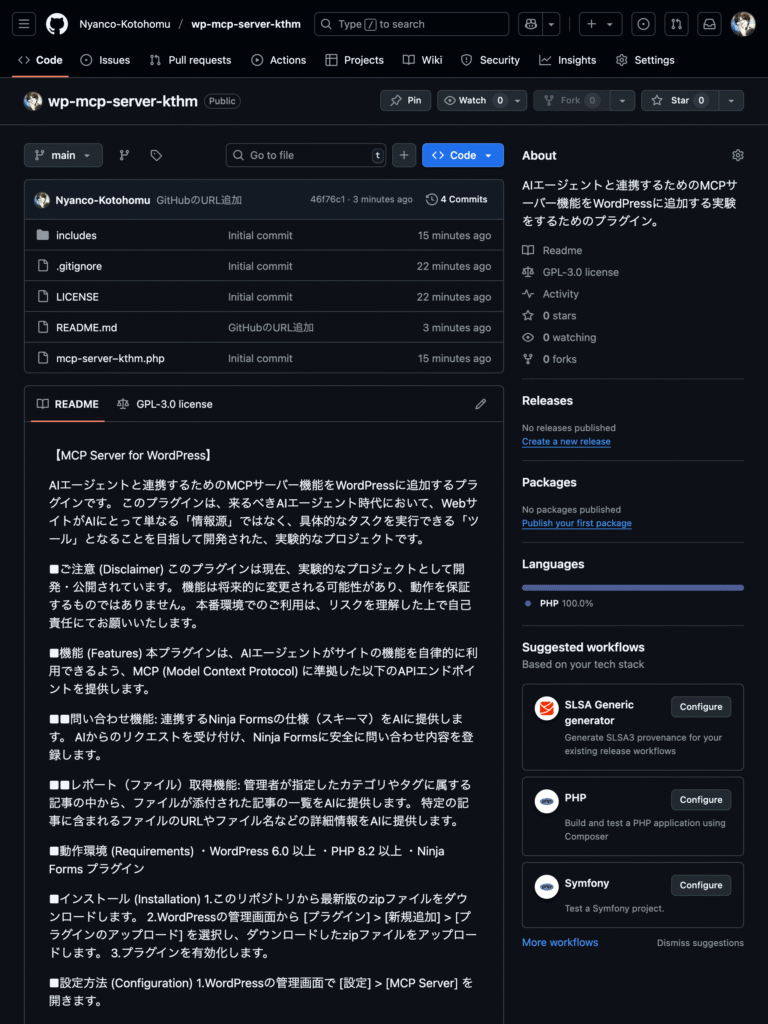Image resolution: width=768 pixels, height=1024 pixels.
Task: Switch to the Issues tab
Action: 105,60
